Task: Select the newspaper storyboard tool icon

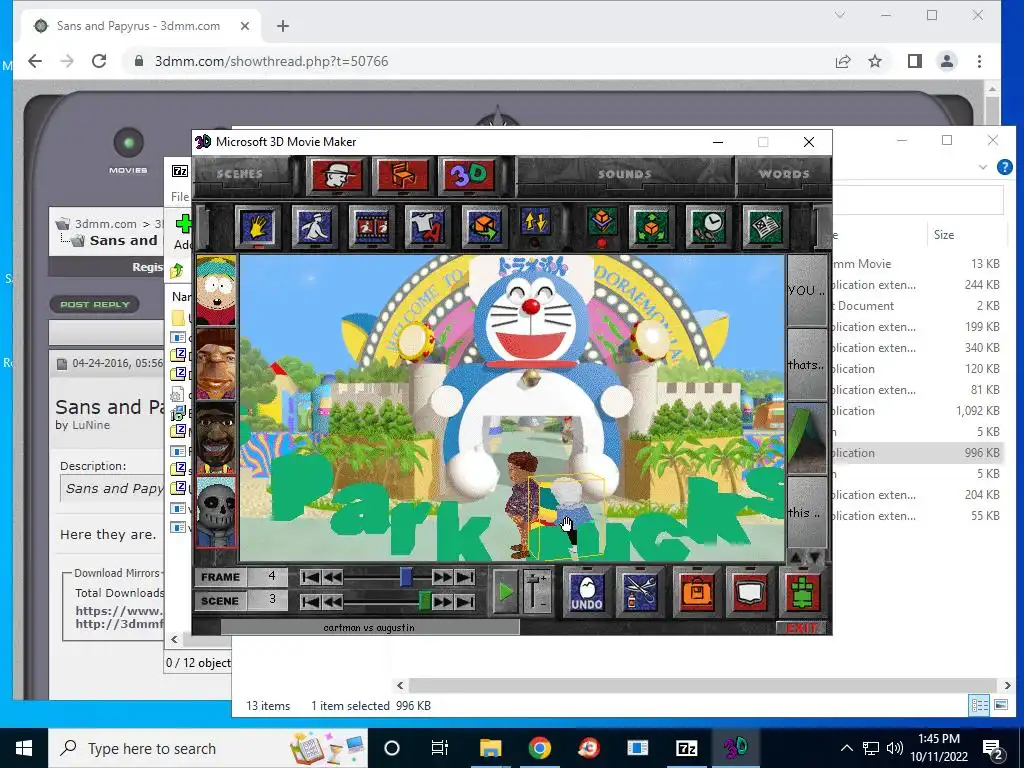Action: tap(765, 227)
